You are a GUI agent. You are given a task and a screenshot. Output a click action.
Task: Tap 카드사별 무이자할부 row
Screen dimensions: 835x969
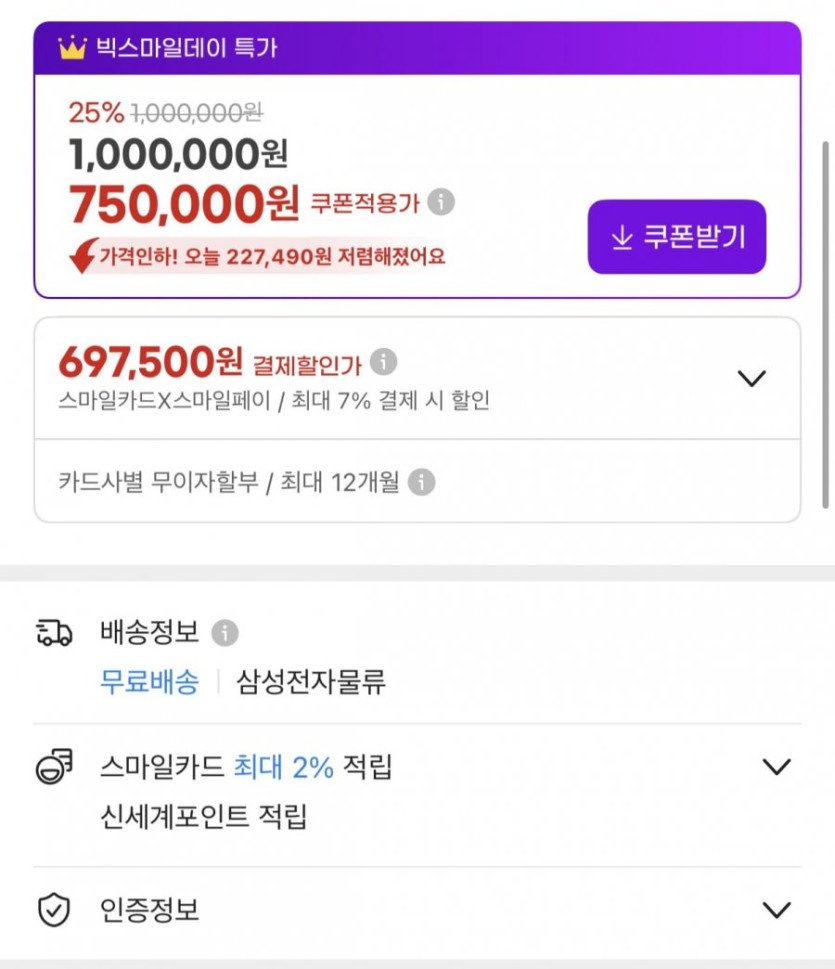[228, 482]
